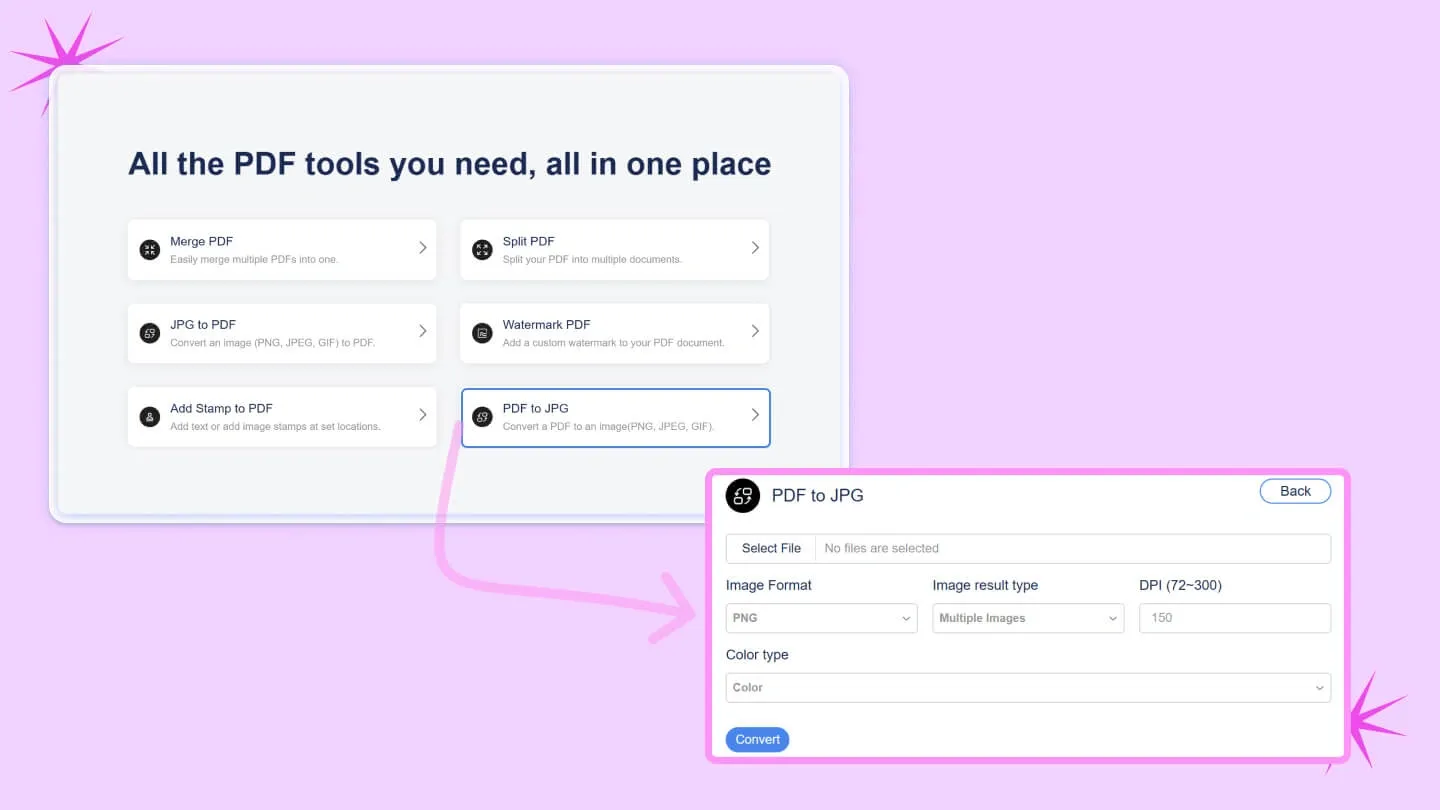Focus the DPI input field
The width and height of the screenshot is (1440, 810).
(x=1235, y=618)
